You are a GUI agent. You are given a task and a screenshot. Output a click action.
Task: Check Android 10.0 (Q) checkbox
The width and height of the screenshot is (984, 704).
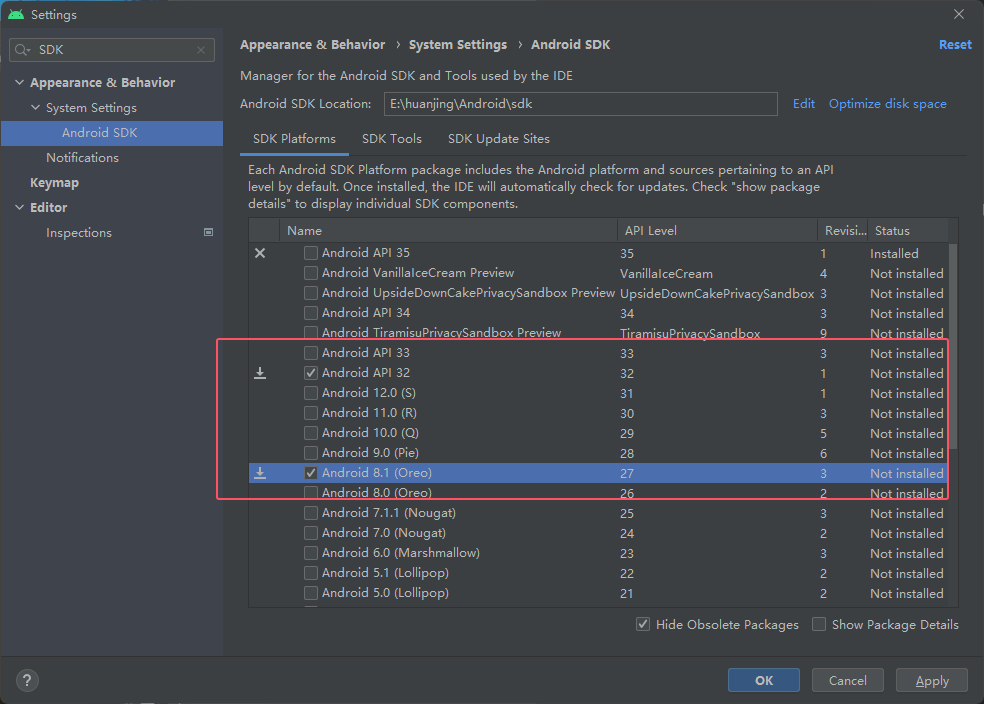coord(311,433)
